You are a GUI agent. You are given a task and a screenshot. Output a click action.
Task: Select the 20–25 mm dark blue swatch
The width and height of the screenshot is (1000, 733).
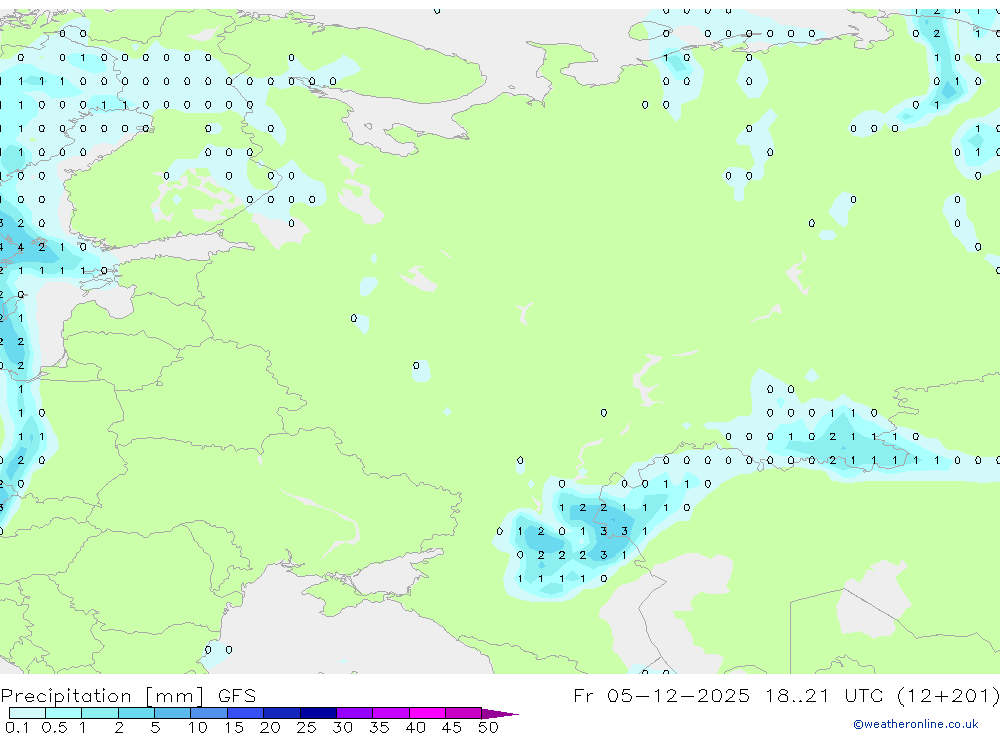click(282, 713)
